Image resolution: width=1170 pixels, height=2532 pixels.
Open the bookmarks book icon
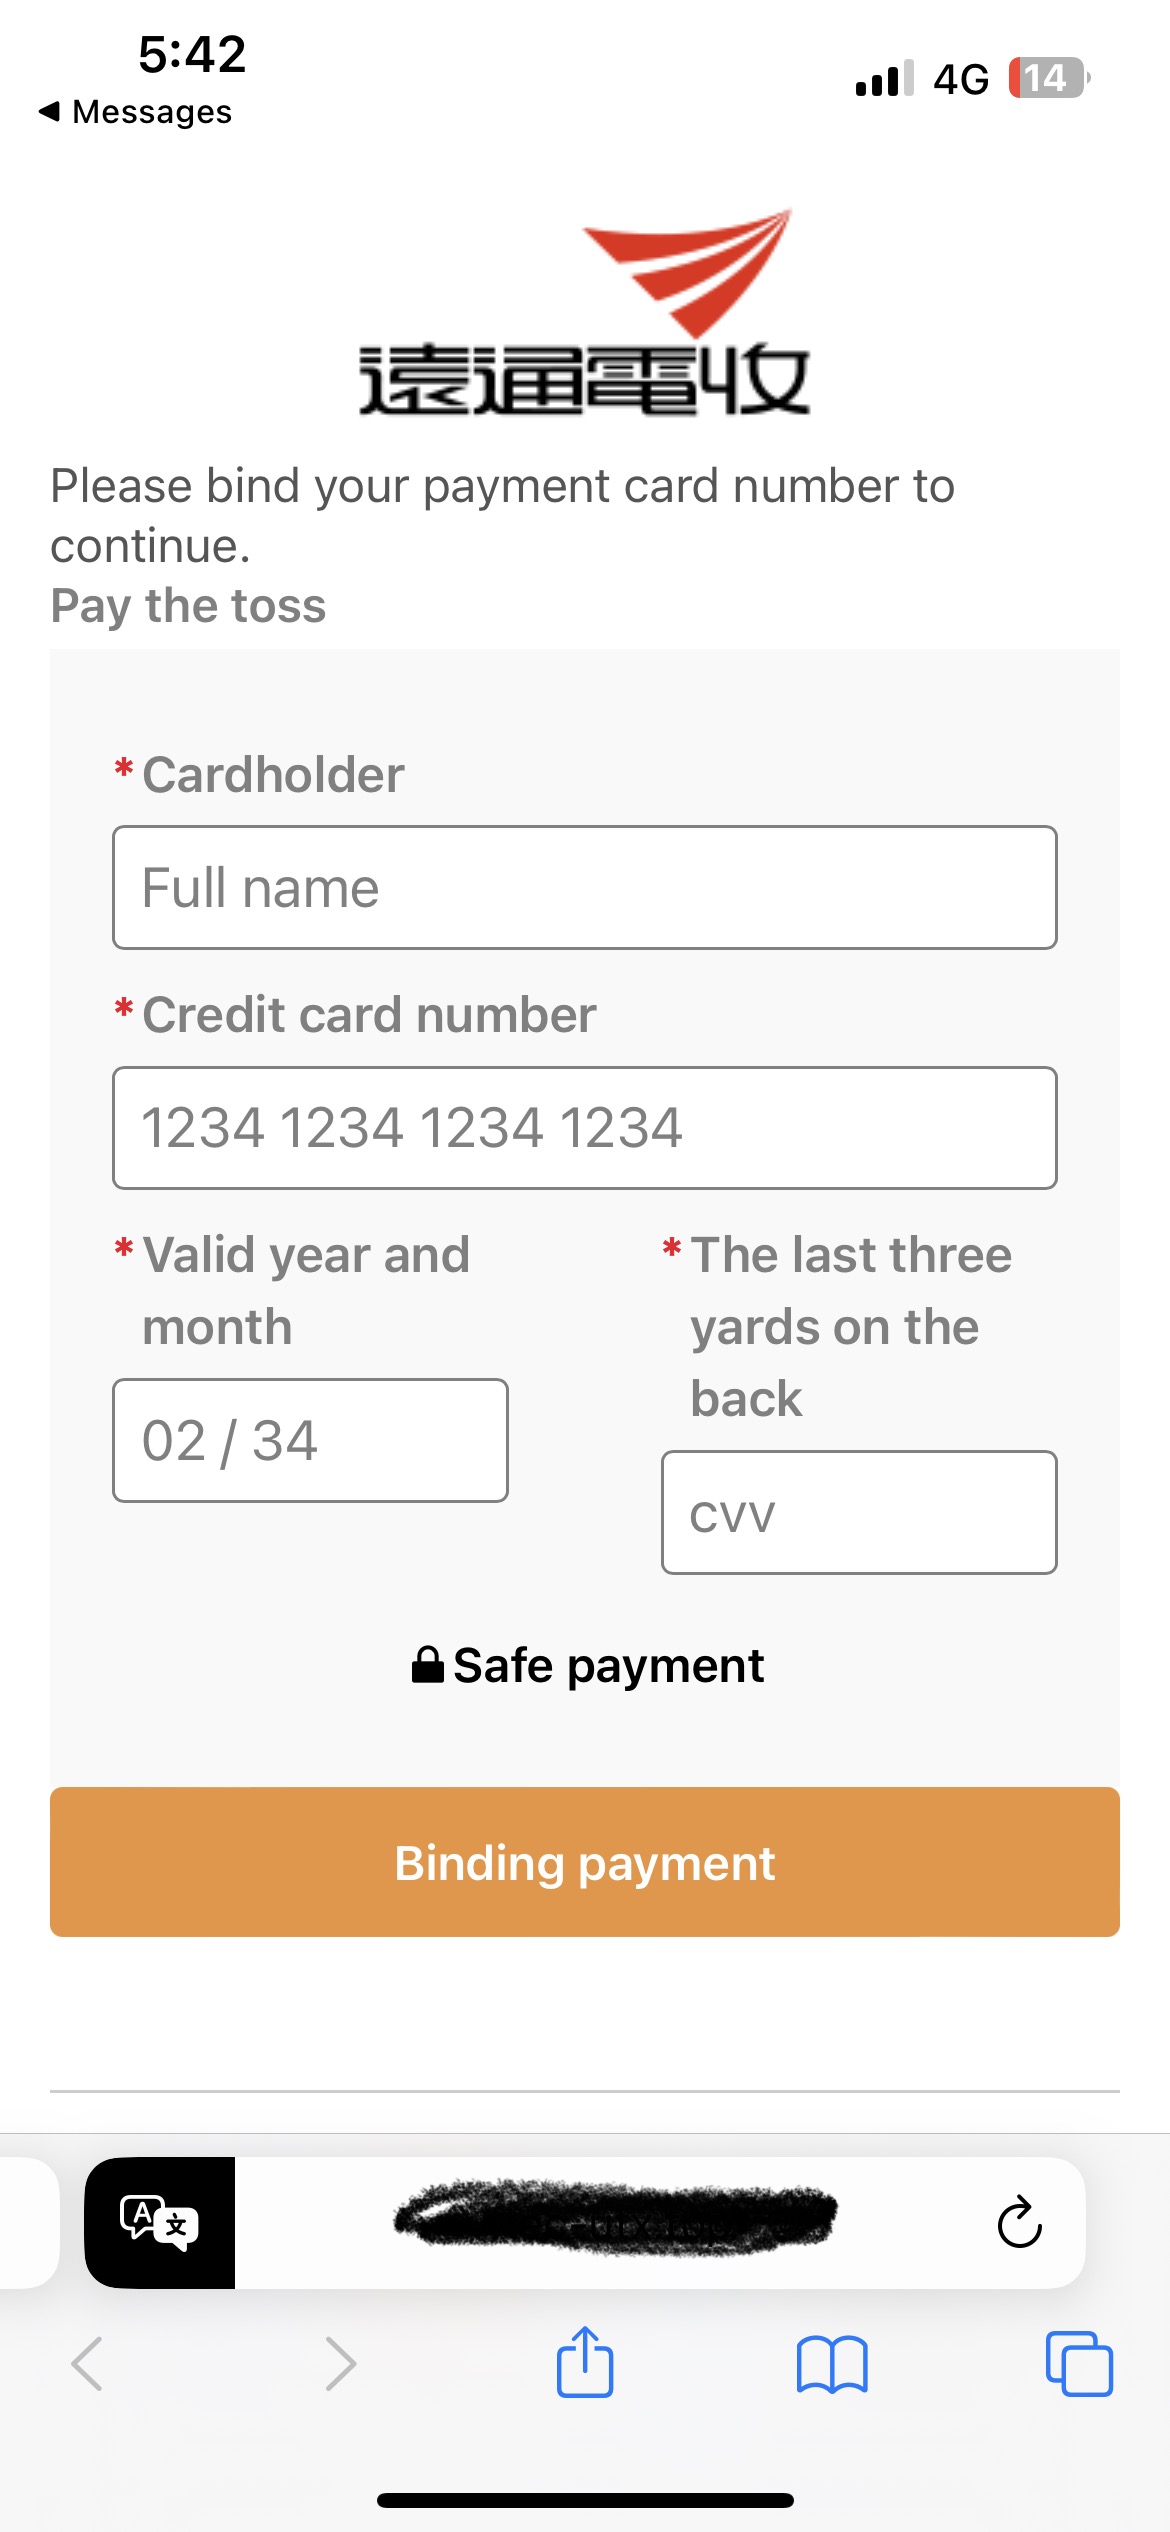point(832,2365)
